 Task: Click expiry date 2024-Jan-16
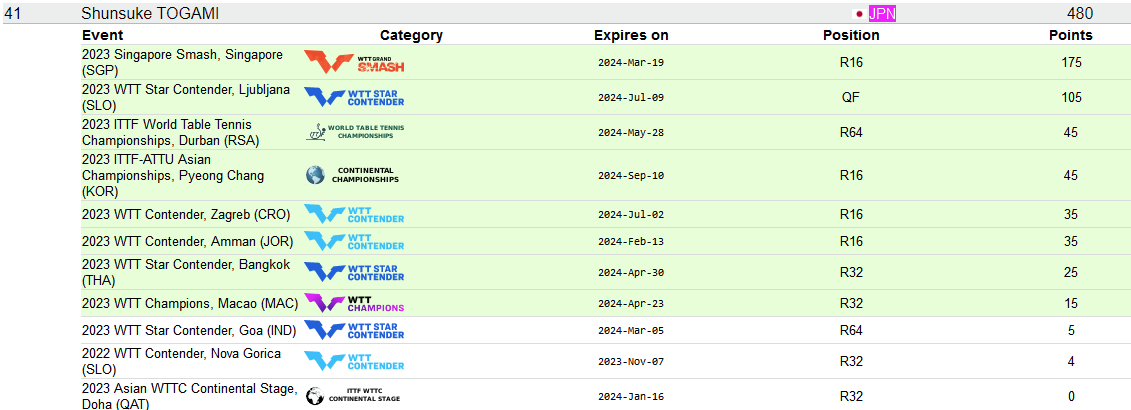click(631, 396)
